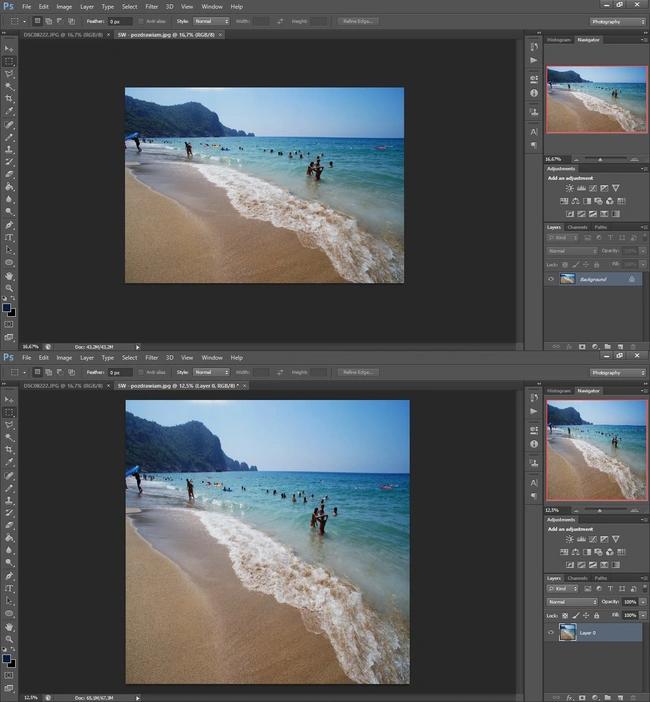The height and width of the screenshot is (702, 650).
Task: Click Refine Edge button in upper options bar
Action: tap(358, 21)
